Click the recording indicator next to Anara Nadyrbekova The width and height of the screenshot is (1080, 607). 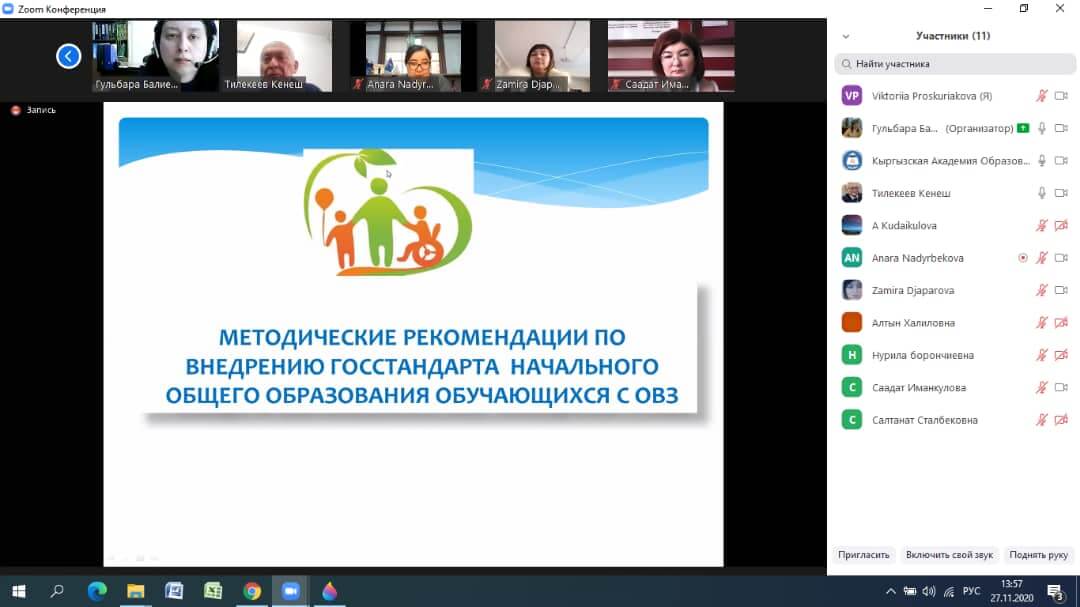1022,258
